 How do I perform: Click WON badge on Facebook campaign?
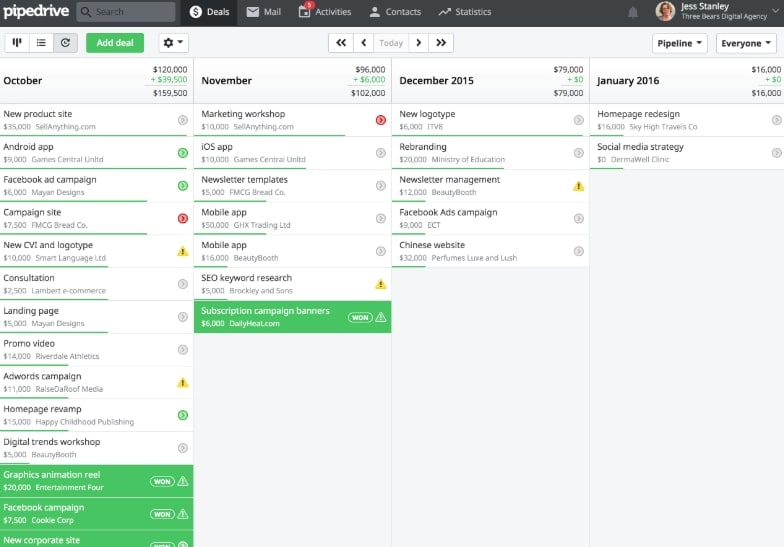162,514
